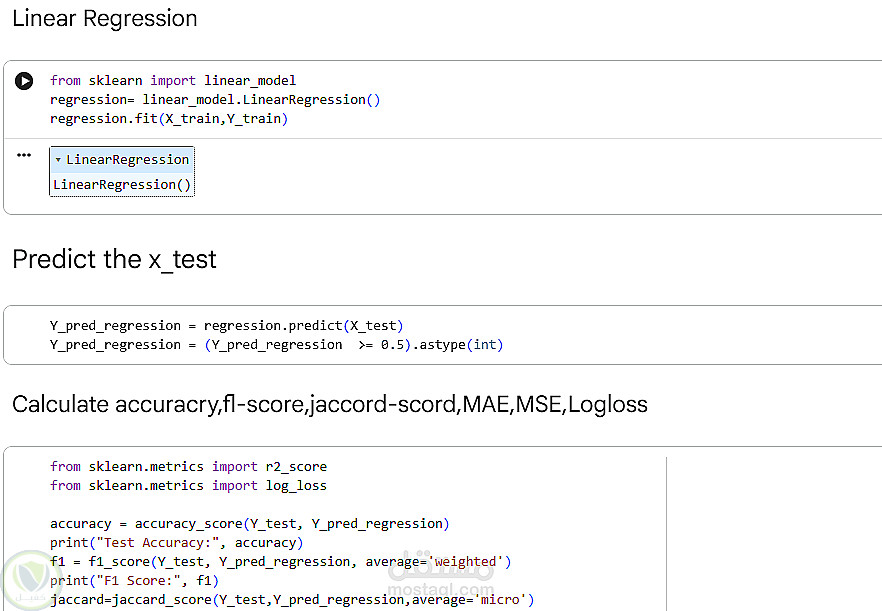Click the jaccard_score micro average line

pos(292,599)
